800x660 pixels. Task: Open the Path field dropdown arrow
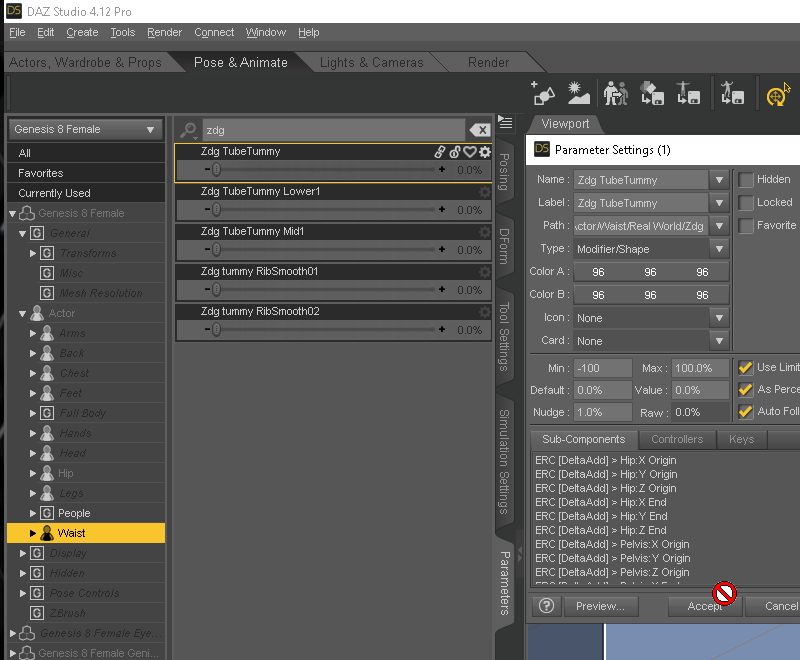click(719, 225)
